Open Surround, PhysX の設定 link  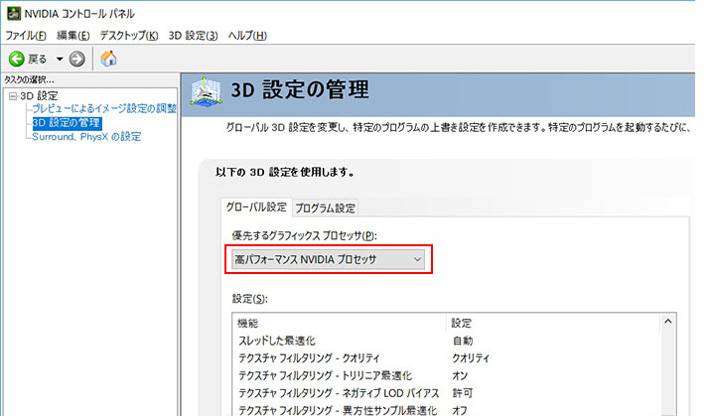point(86,136)
